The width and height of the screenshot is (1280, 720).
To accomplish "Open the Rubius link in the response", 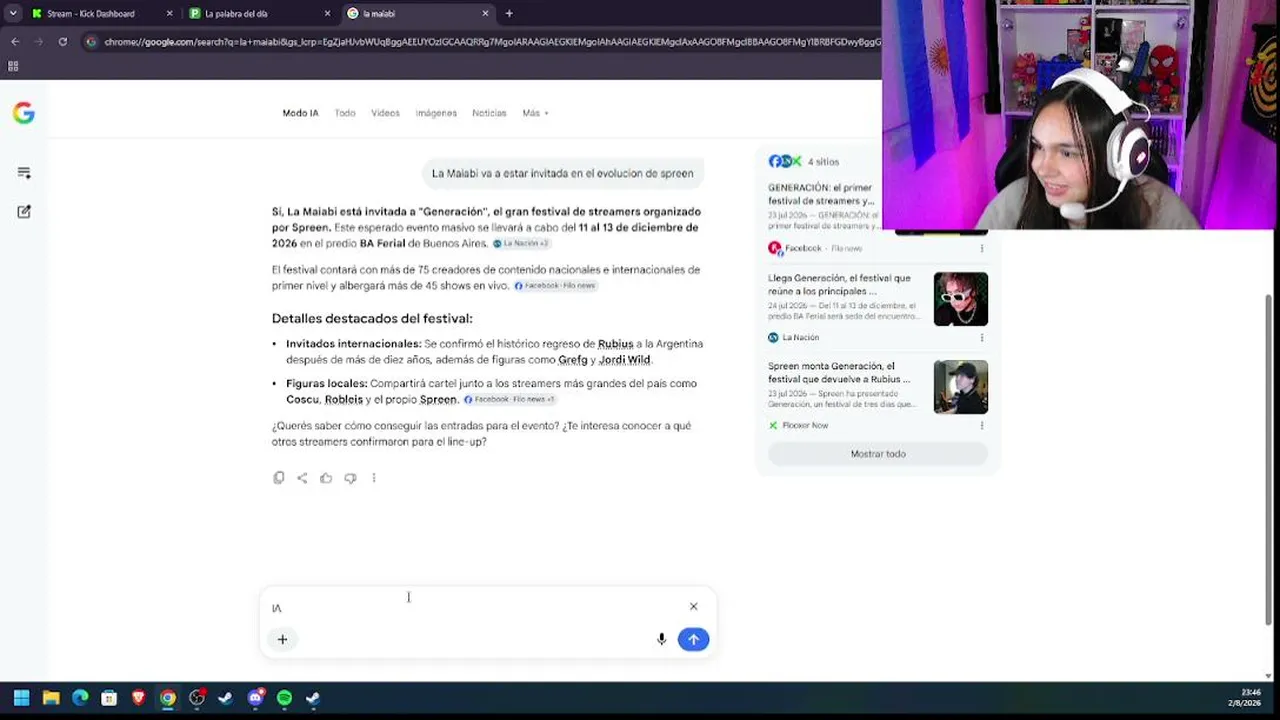I will point(615,344).
